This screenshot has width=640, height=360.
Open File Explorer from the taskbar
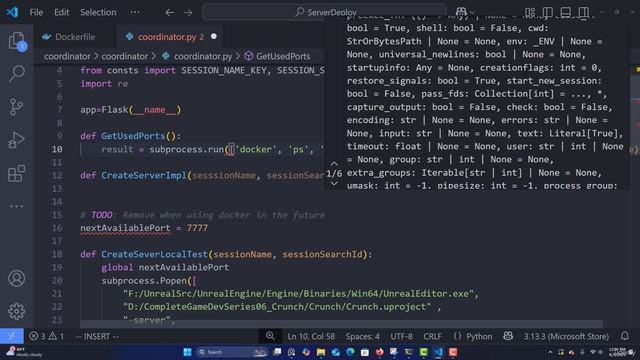tap(321, 352)
